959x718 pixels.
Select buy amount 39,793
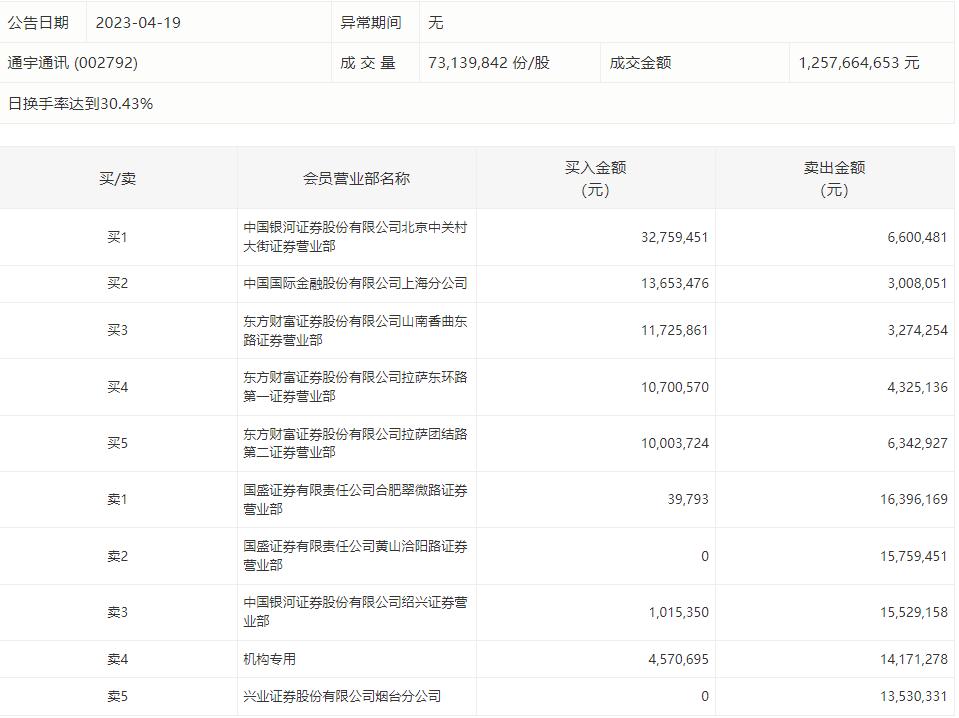pyautogui.click(x=688, y=500)
